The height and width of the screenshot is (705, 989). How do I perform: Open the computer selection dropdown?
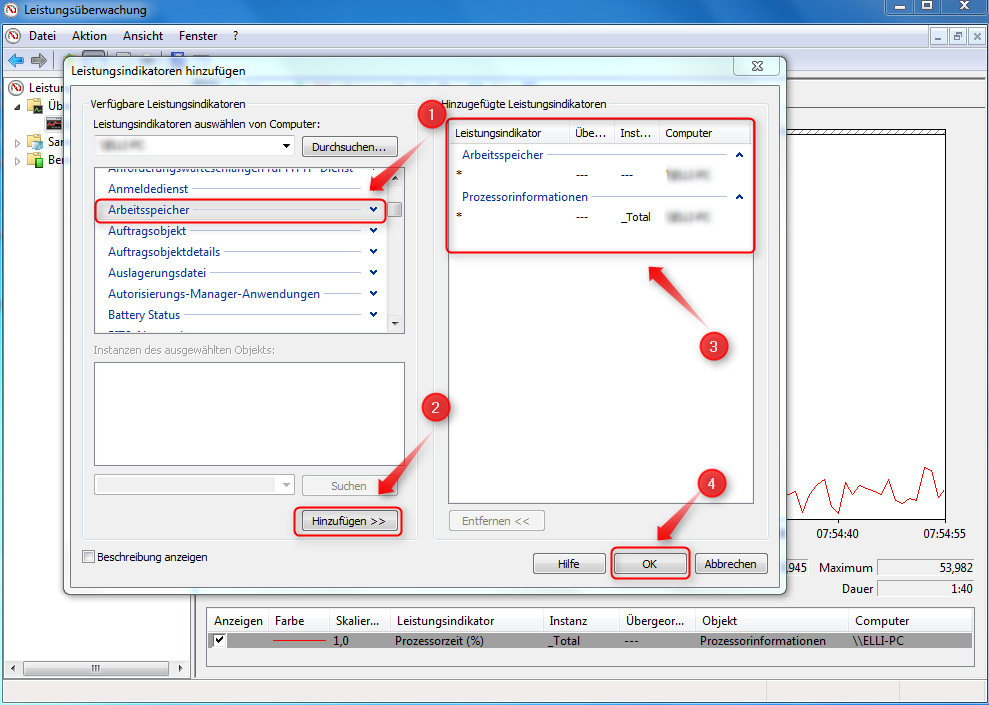285,145
